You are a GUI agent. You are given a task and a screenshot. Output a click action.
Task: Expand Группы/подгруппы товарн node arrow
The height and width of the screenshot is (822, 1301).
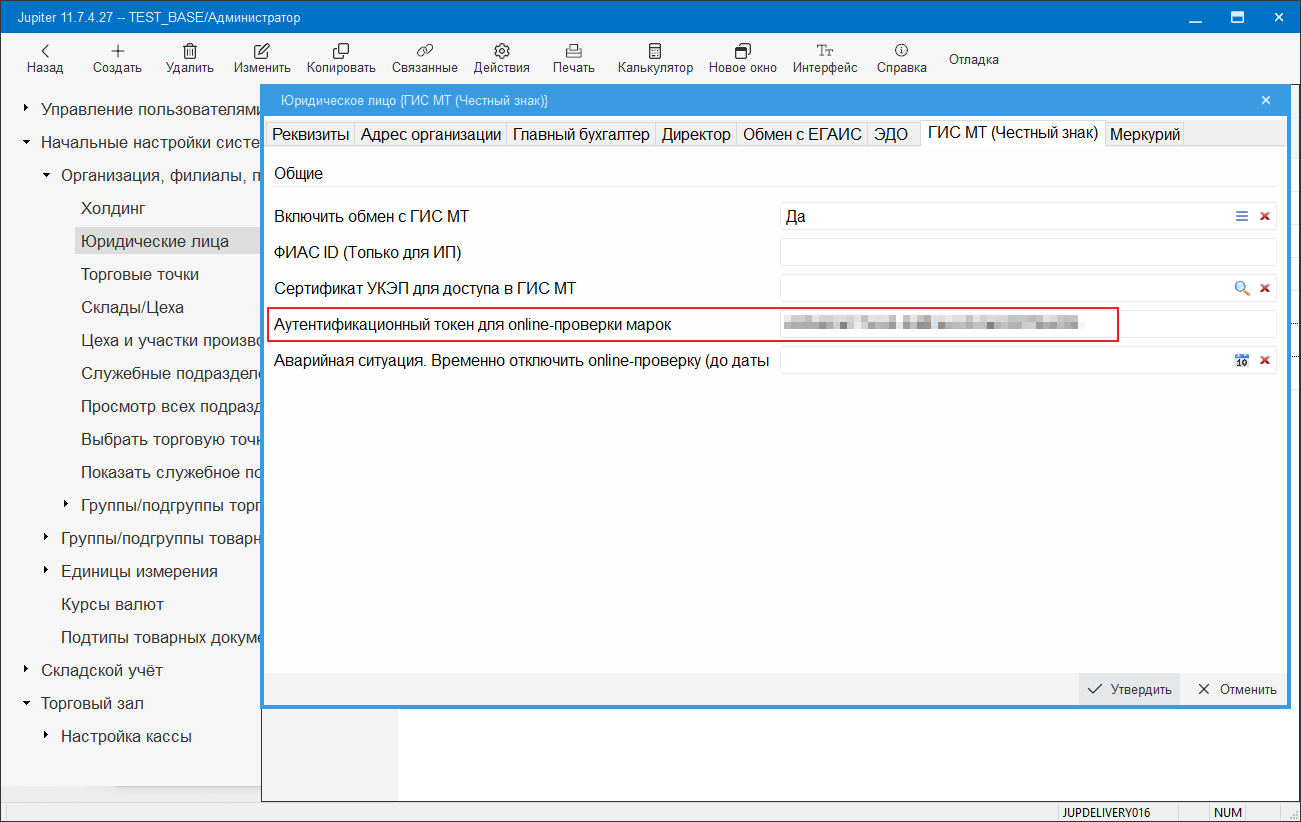46,538
